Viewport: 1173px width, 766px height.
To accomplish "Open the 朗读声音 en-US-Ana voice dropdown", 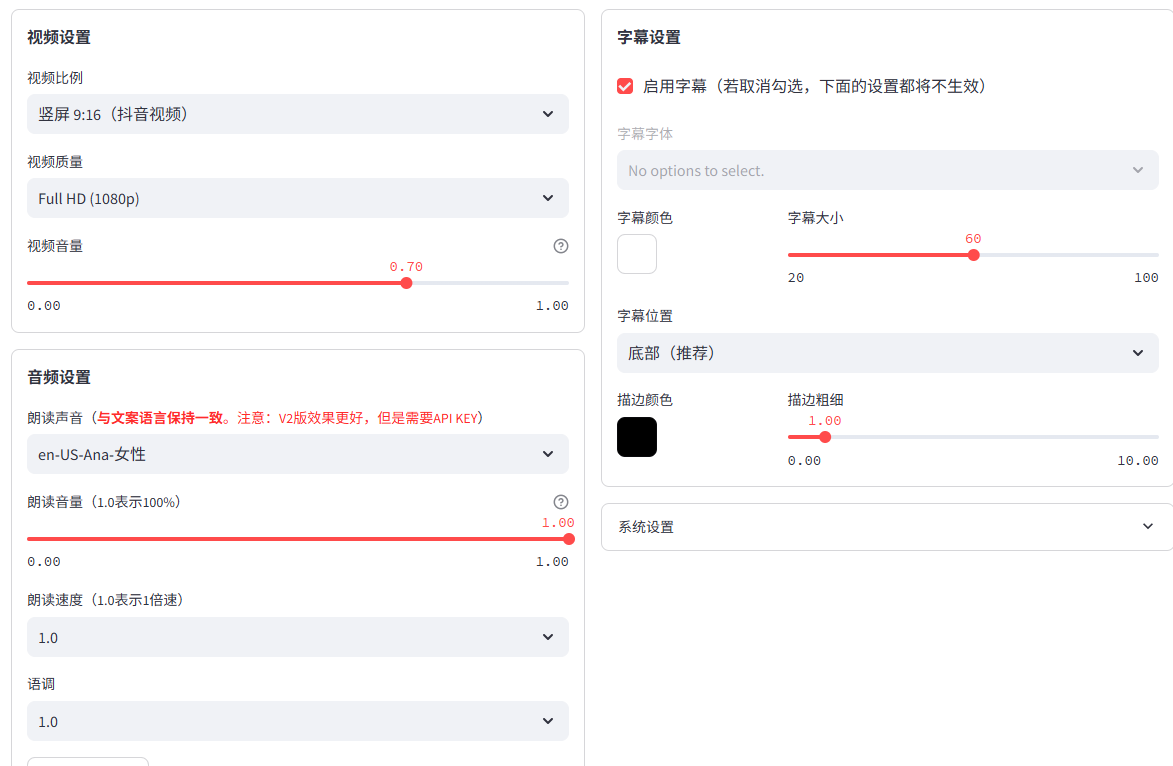I will pos(298,454).
